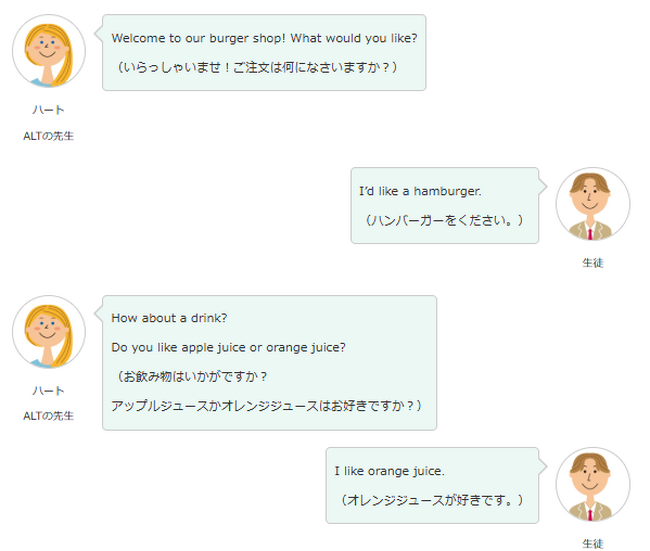Click the アップルジュースかオレンジジュース translation line

[x=266, y=405]
